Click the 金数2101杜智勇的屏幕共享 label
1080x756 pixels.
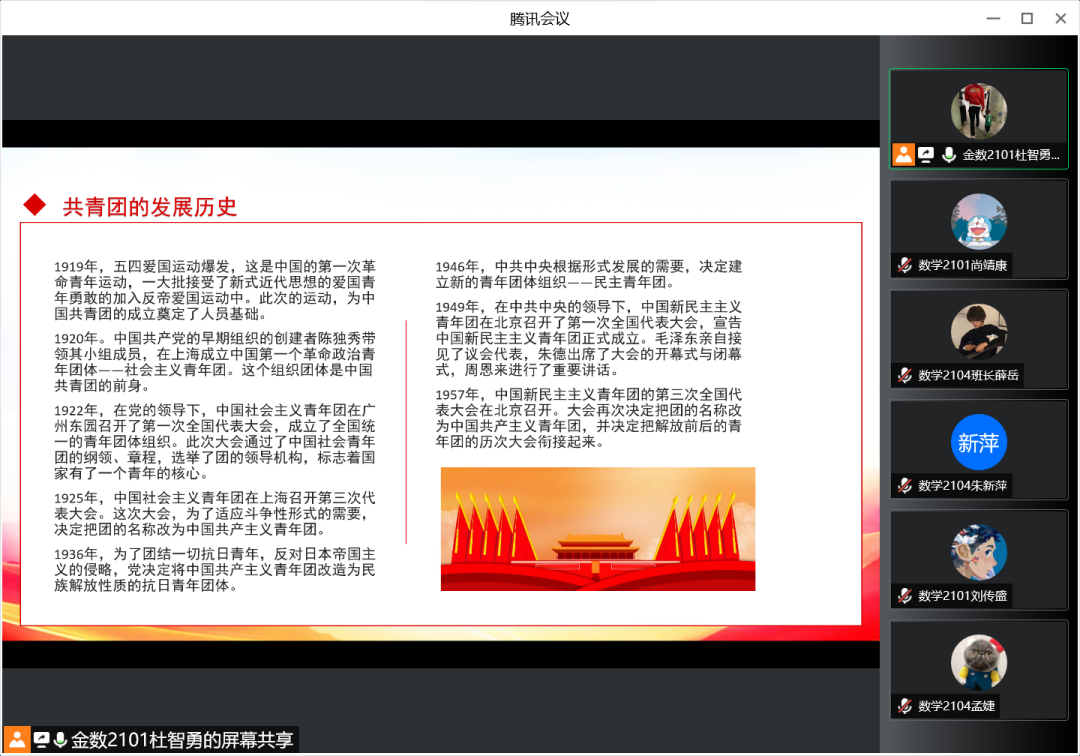(182, 740)
